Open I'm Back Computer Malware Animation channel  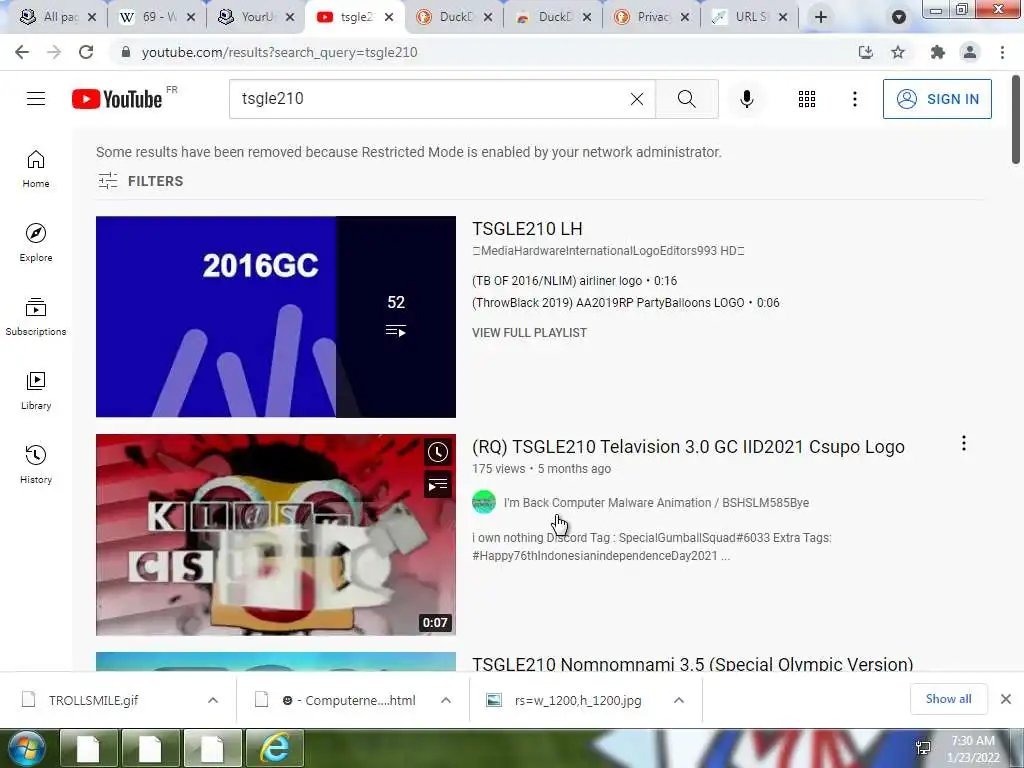click(x=656, y=503)
